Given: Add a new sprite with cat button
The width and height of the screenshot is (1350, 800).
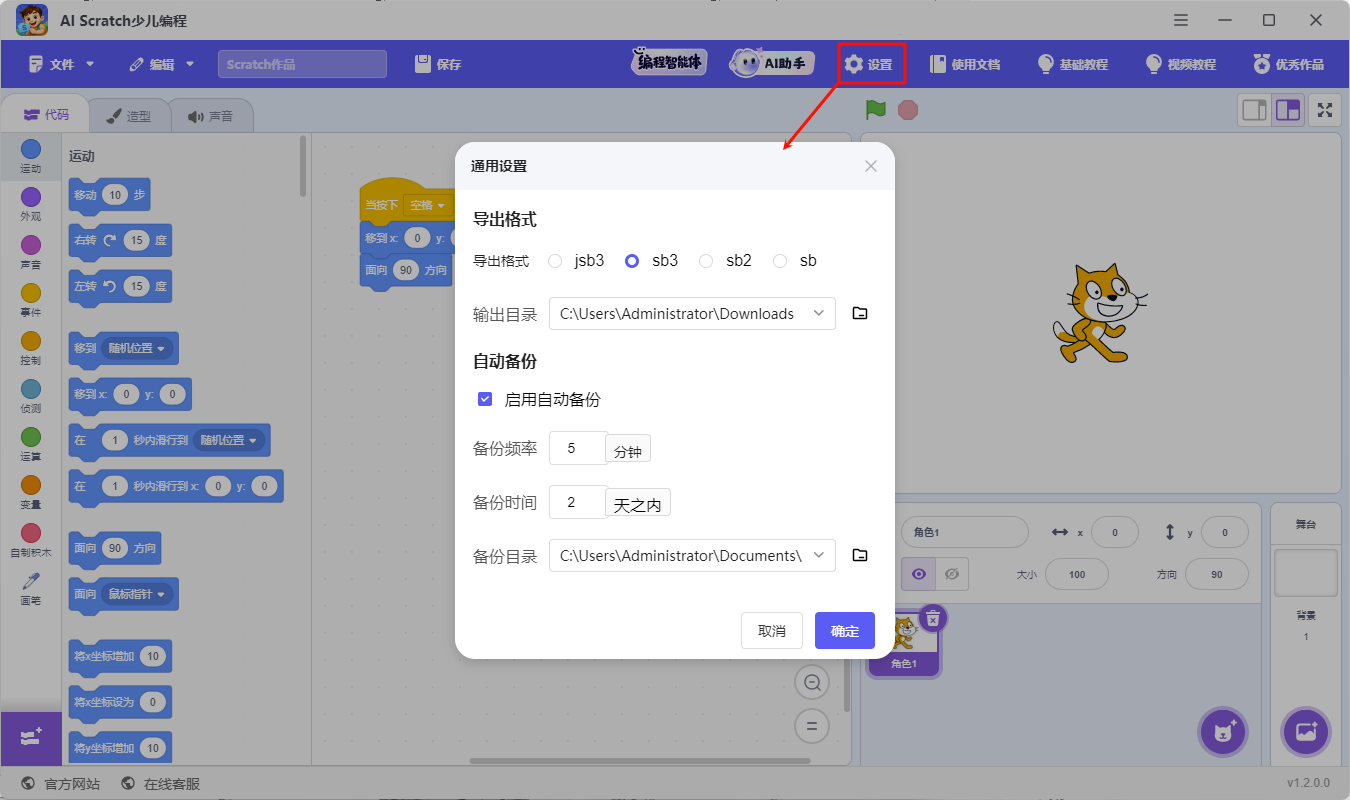Looking at the screenshot, I should 1223,732.
